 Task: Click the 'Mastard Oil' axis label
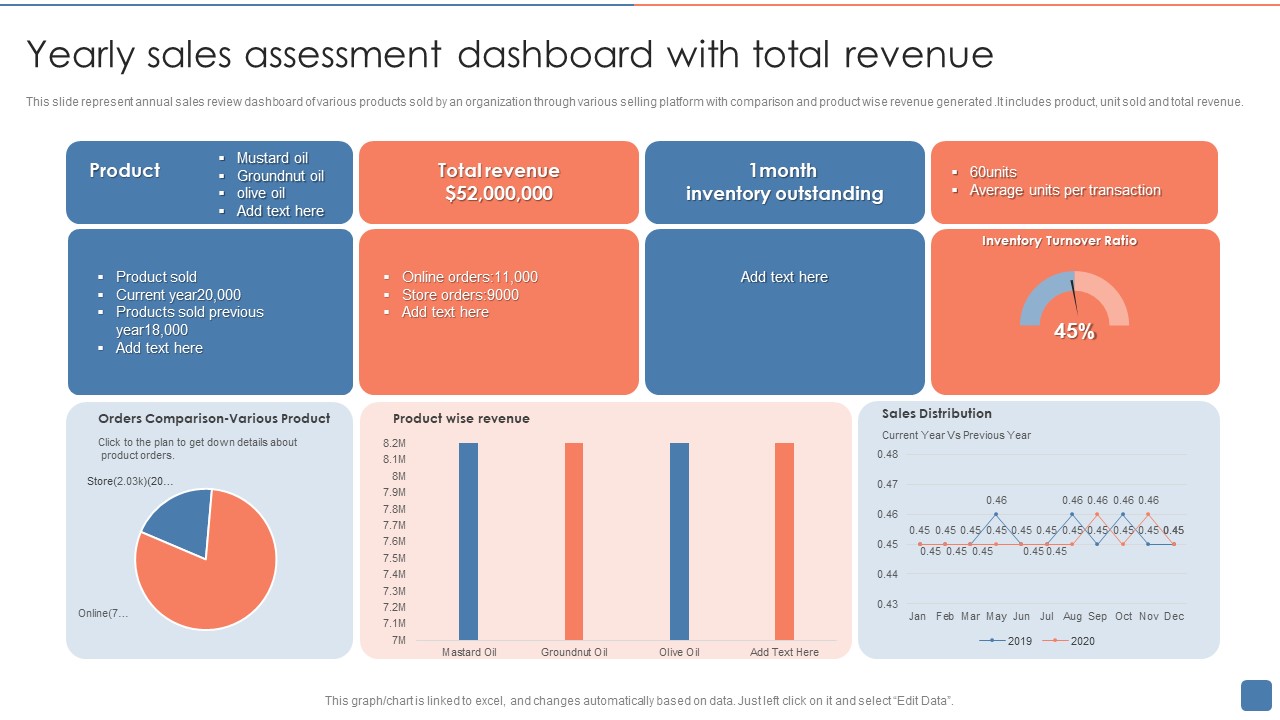click(469, 652)
